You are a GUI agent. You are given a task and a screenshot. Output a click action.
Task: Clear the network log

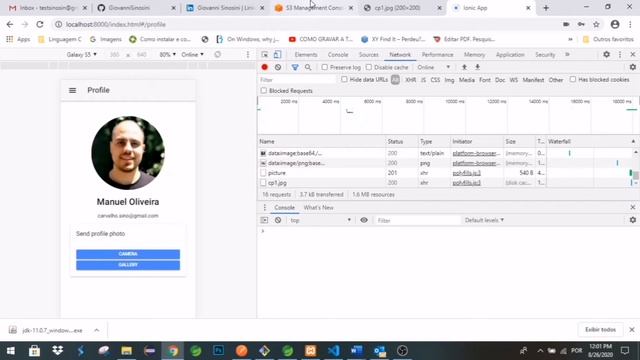[x=278, y=67]
